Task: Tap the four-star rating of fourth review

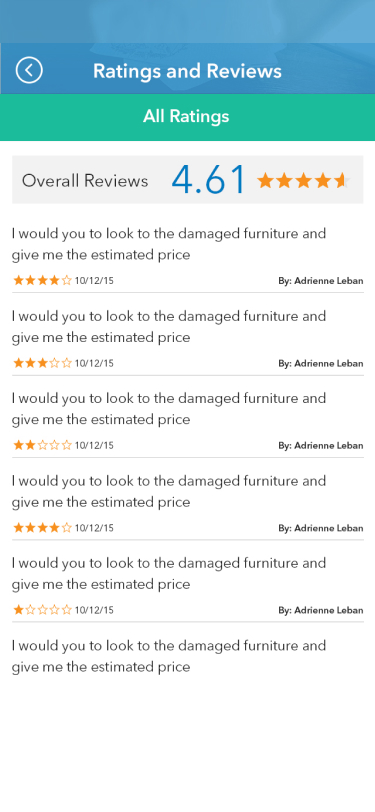Action: [42, 528]
